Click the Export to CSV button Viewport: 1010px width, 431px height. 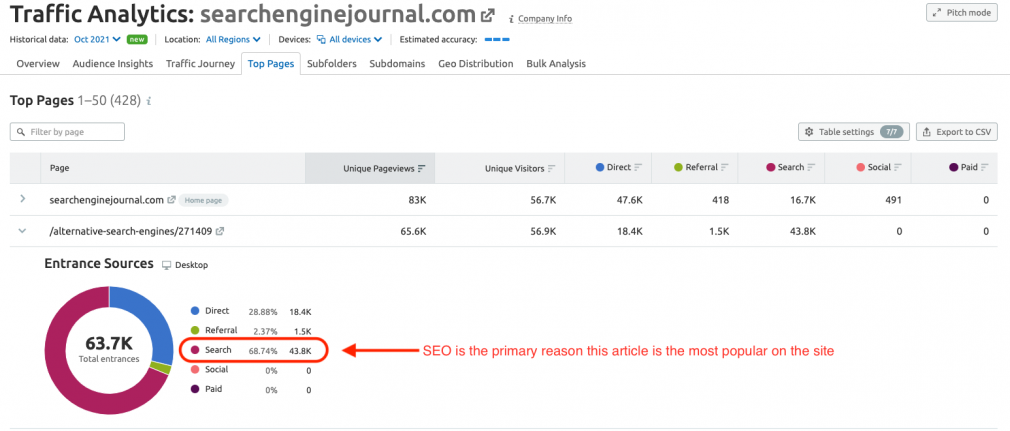[957, 131]
